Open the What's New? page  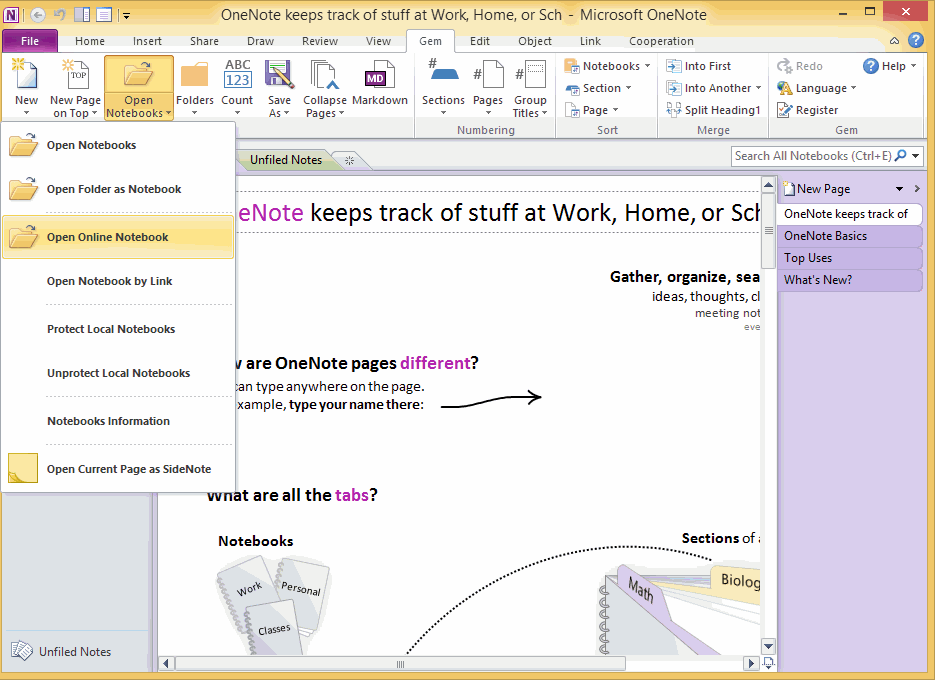(849, 280)
